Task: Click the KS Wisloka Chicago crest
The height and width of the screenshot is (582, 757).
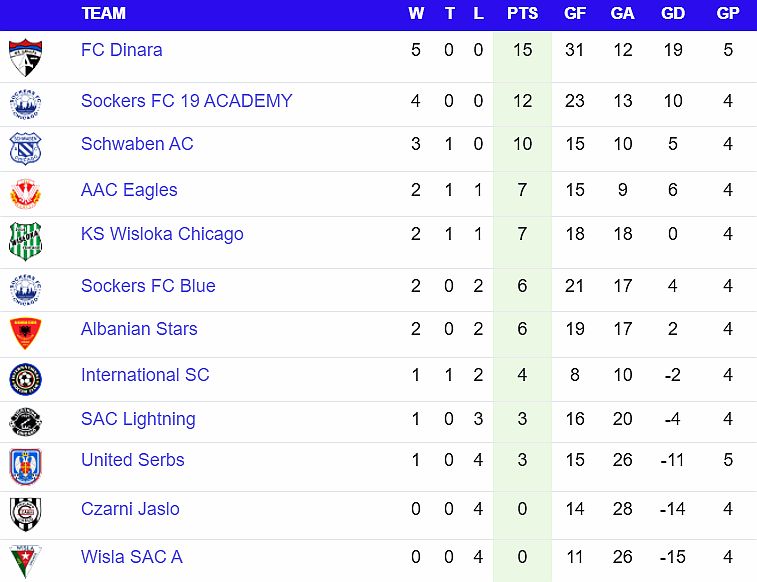Action: (24, 241)
